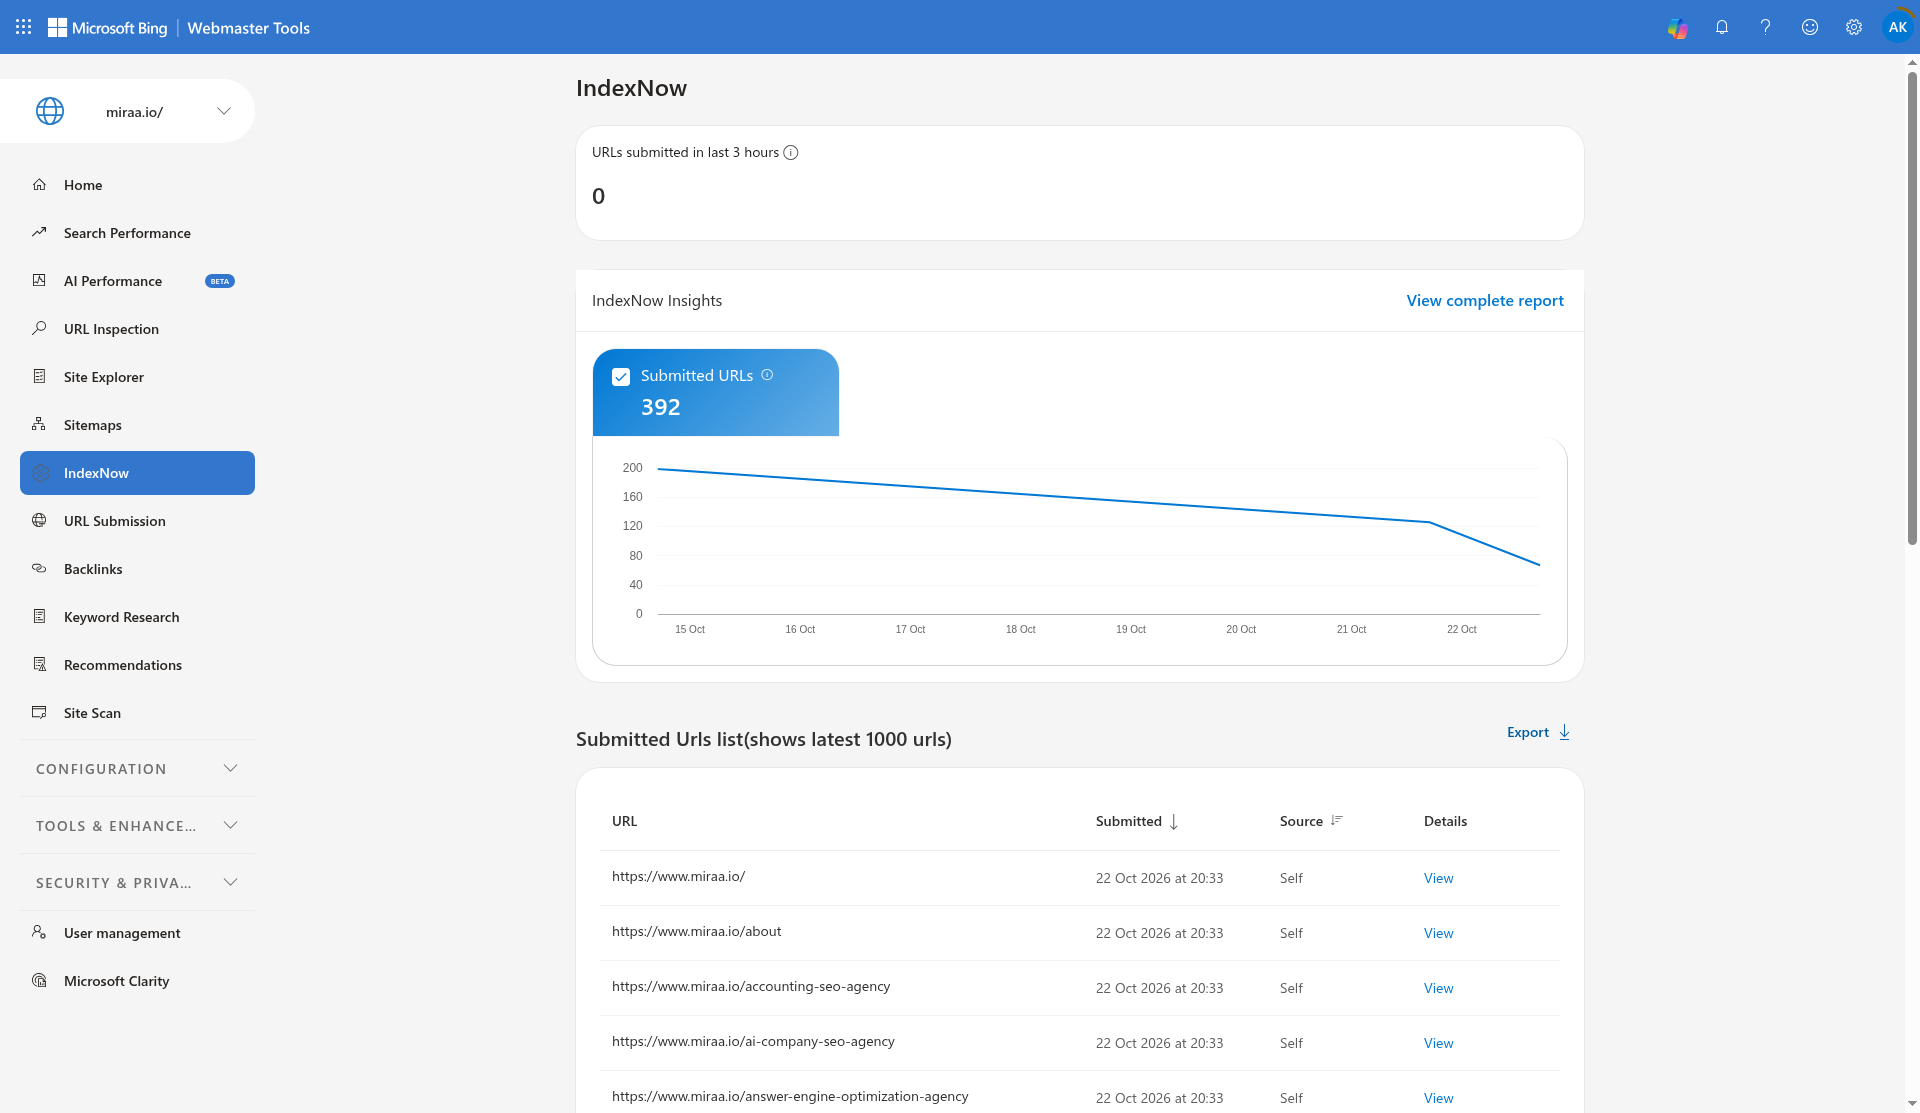This screenshot has height=1113, width=1920.
Task: Click the globe site icon next to miraa.io
Action: [x=50, y=111]
